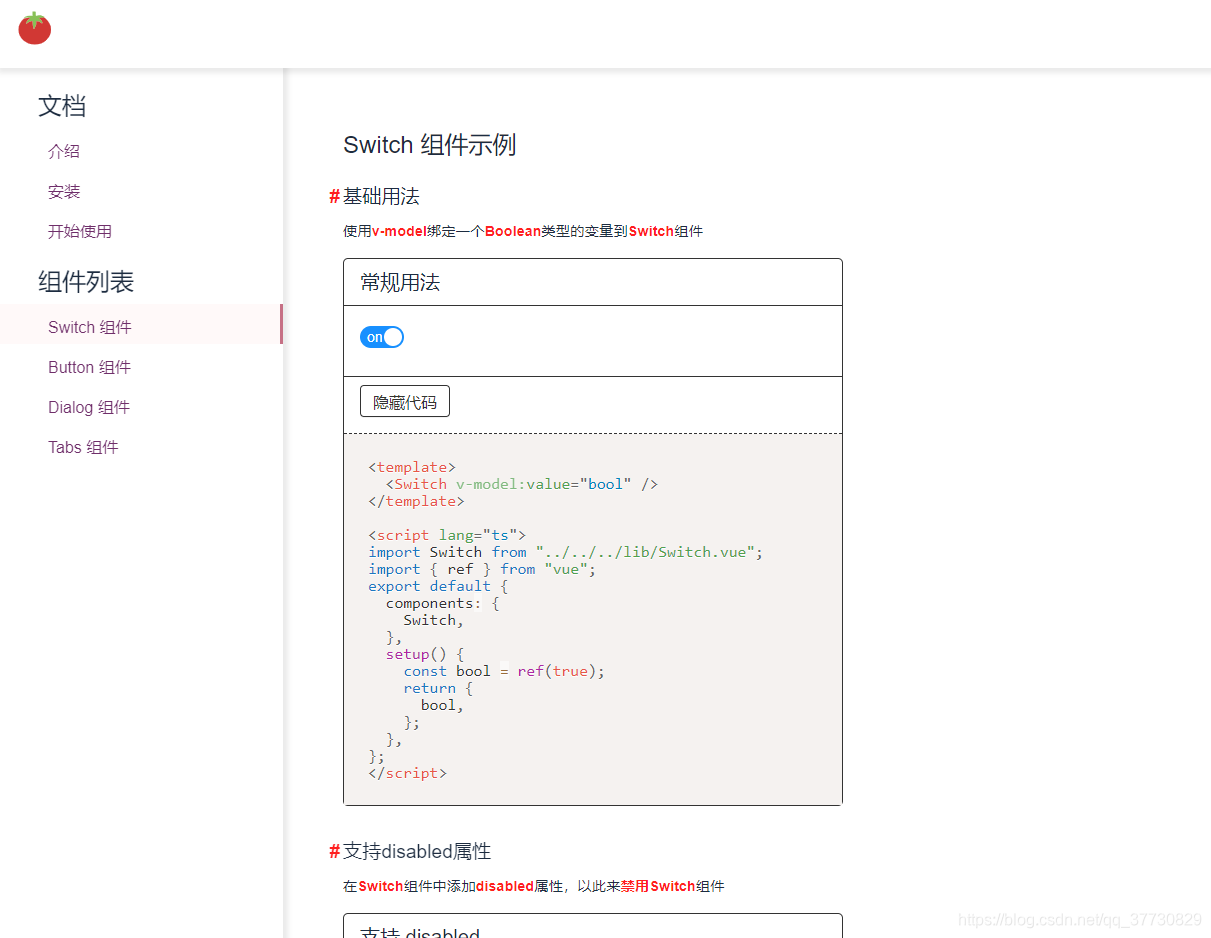Click the closing </script> tag line

pos(408,773)
